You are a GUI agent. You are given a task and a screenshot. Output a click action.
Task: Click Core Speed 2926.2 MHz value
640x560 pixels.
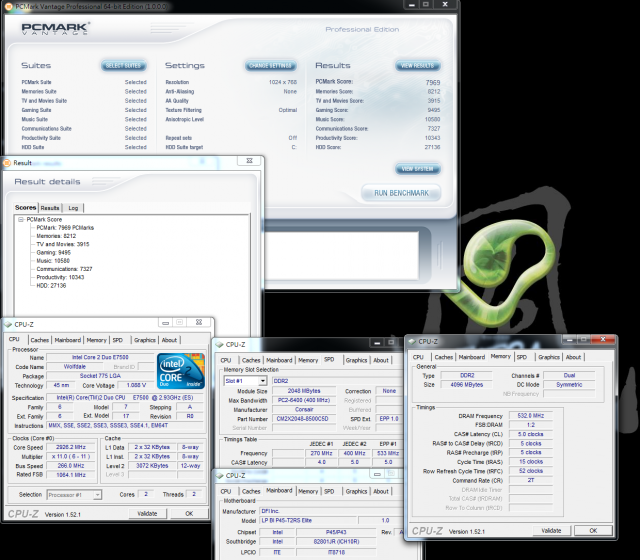coord(71,447)
